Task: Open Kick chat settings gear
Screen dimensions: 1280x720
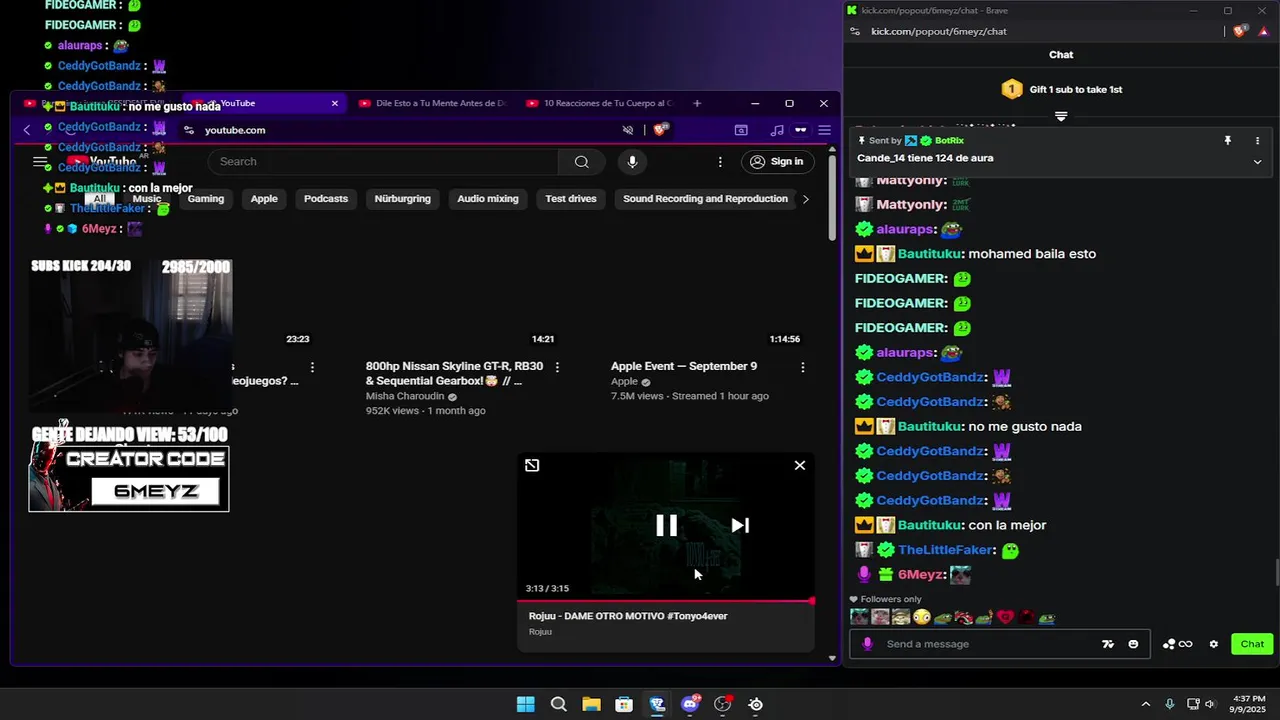Action: pyautogui.click(x=1214, y=644)
